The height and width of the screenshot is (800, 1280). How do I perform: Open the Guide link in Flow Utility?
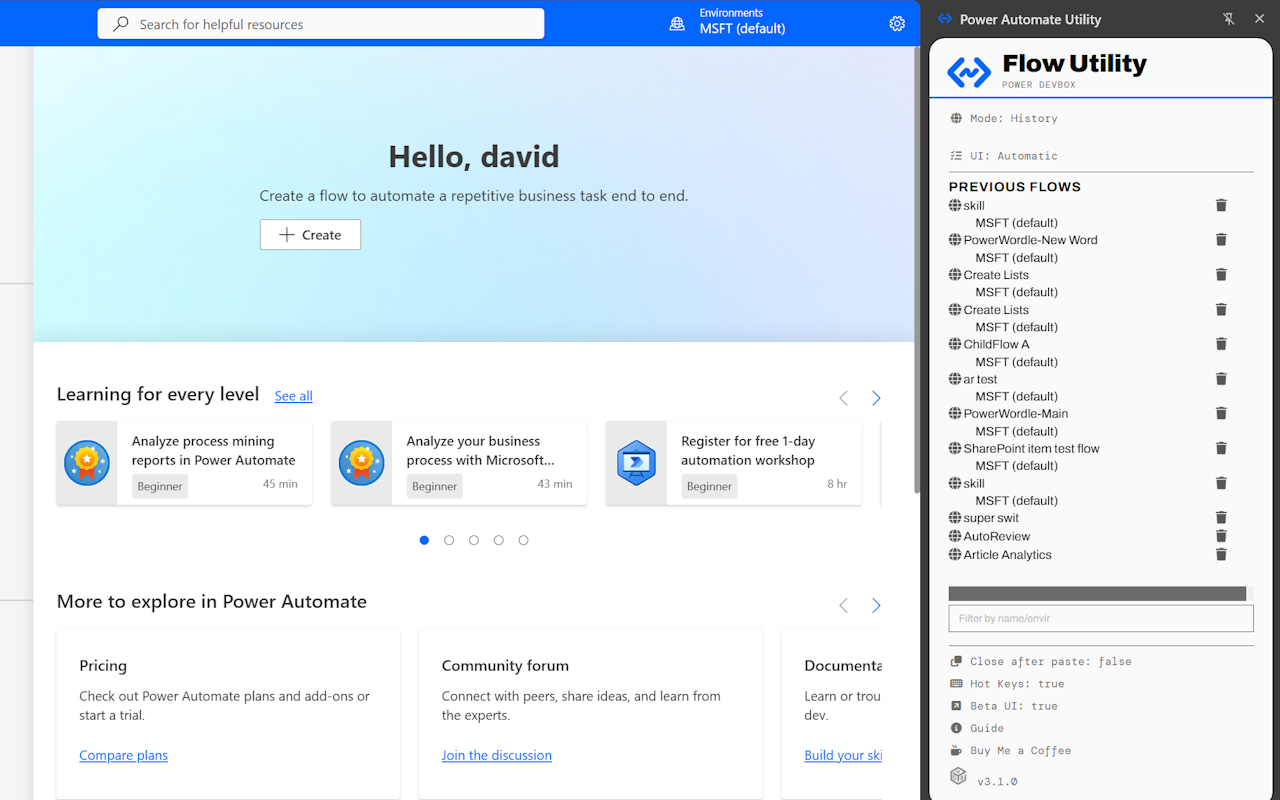point(987,728)
